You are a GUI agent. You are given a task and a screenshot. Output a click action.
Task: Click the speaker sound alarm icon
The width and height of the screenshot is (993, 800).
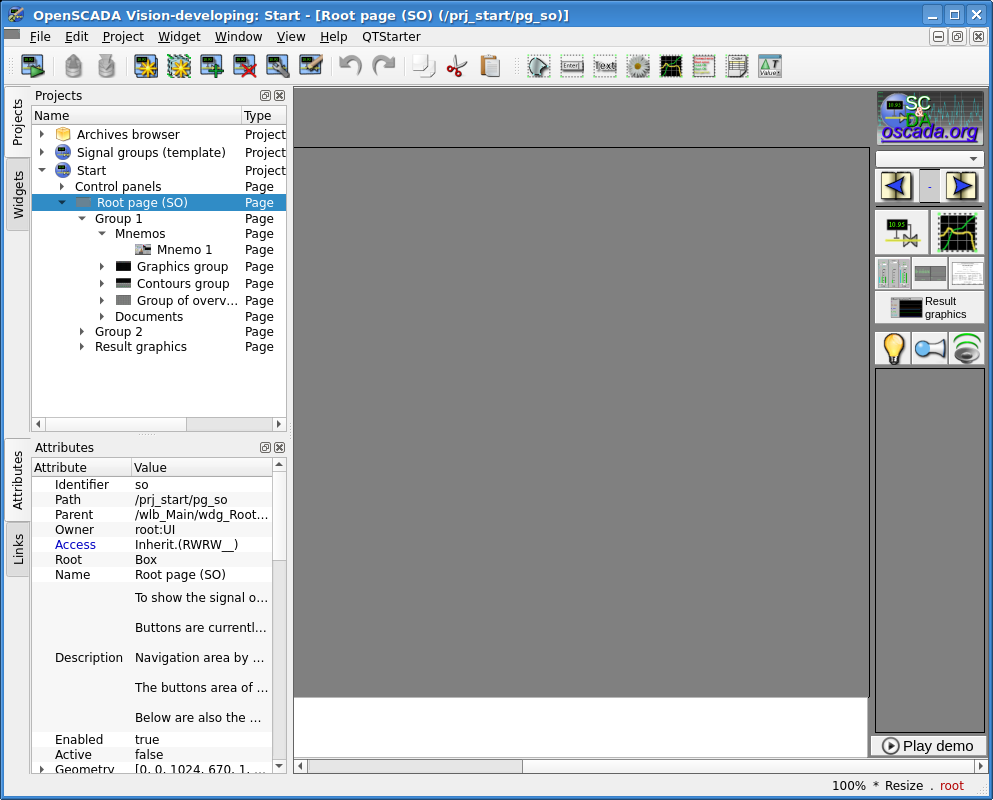pos(966,348)
